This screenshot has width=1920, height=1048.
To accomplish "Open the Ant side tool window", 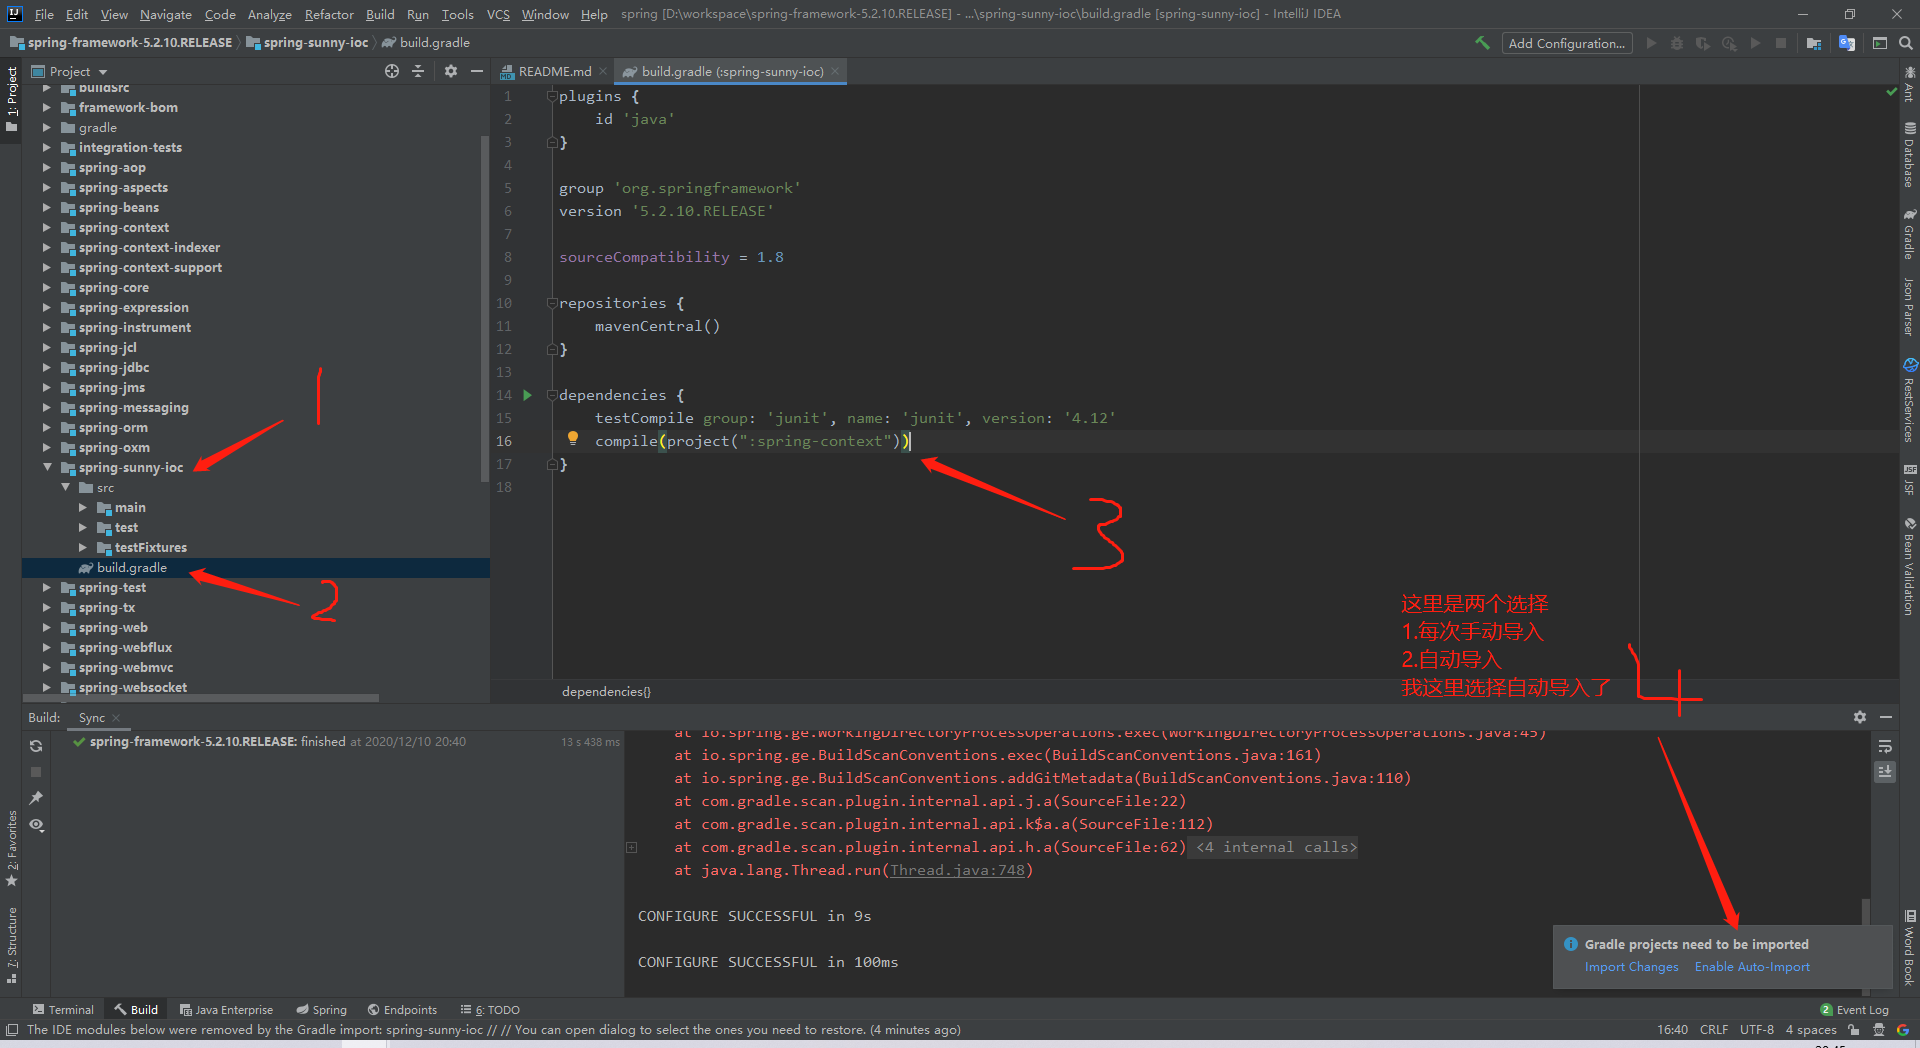I will point(1909,83).
